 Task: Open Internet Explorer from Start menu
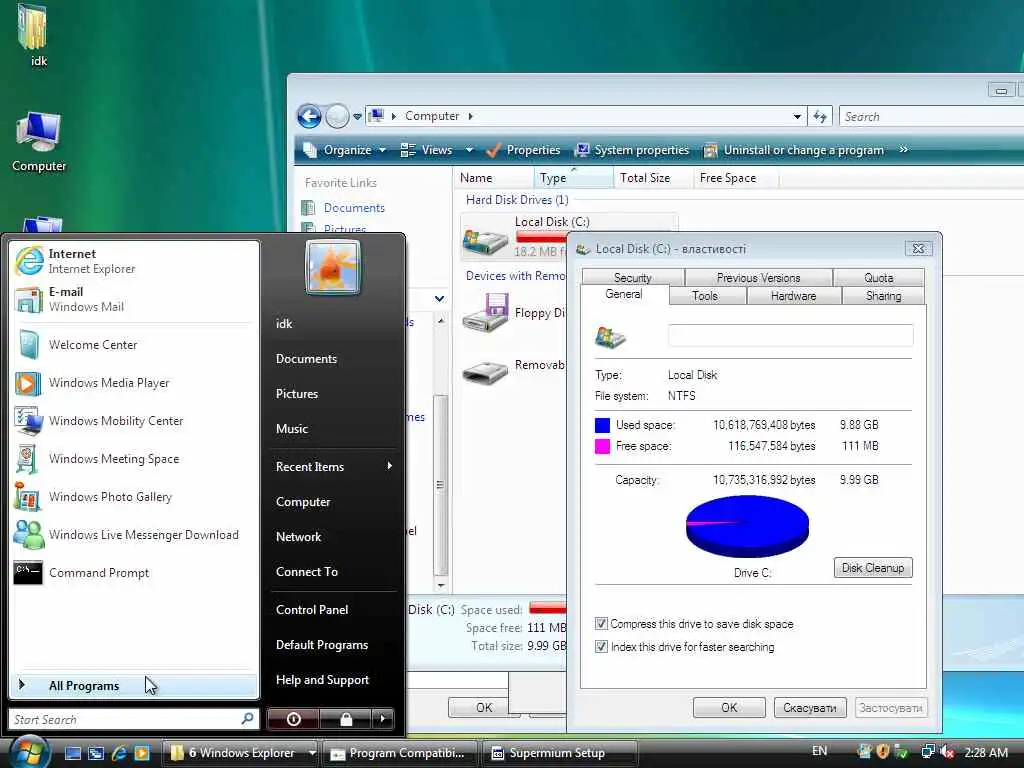point(135,261)
